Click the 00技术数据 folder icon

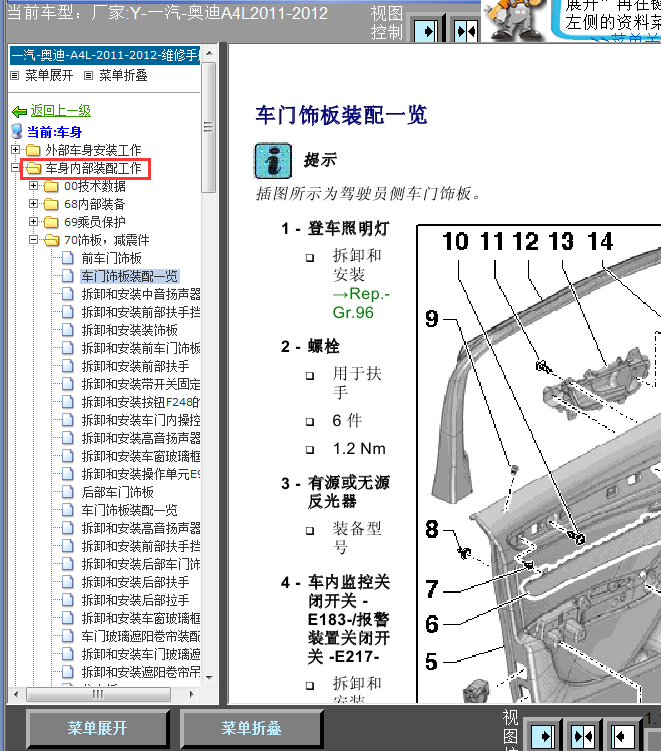point(51,186)
